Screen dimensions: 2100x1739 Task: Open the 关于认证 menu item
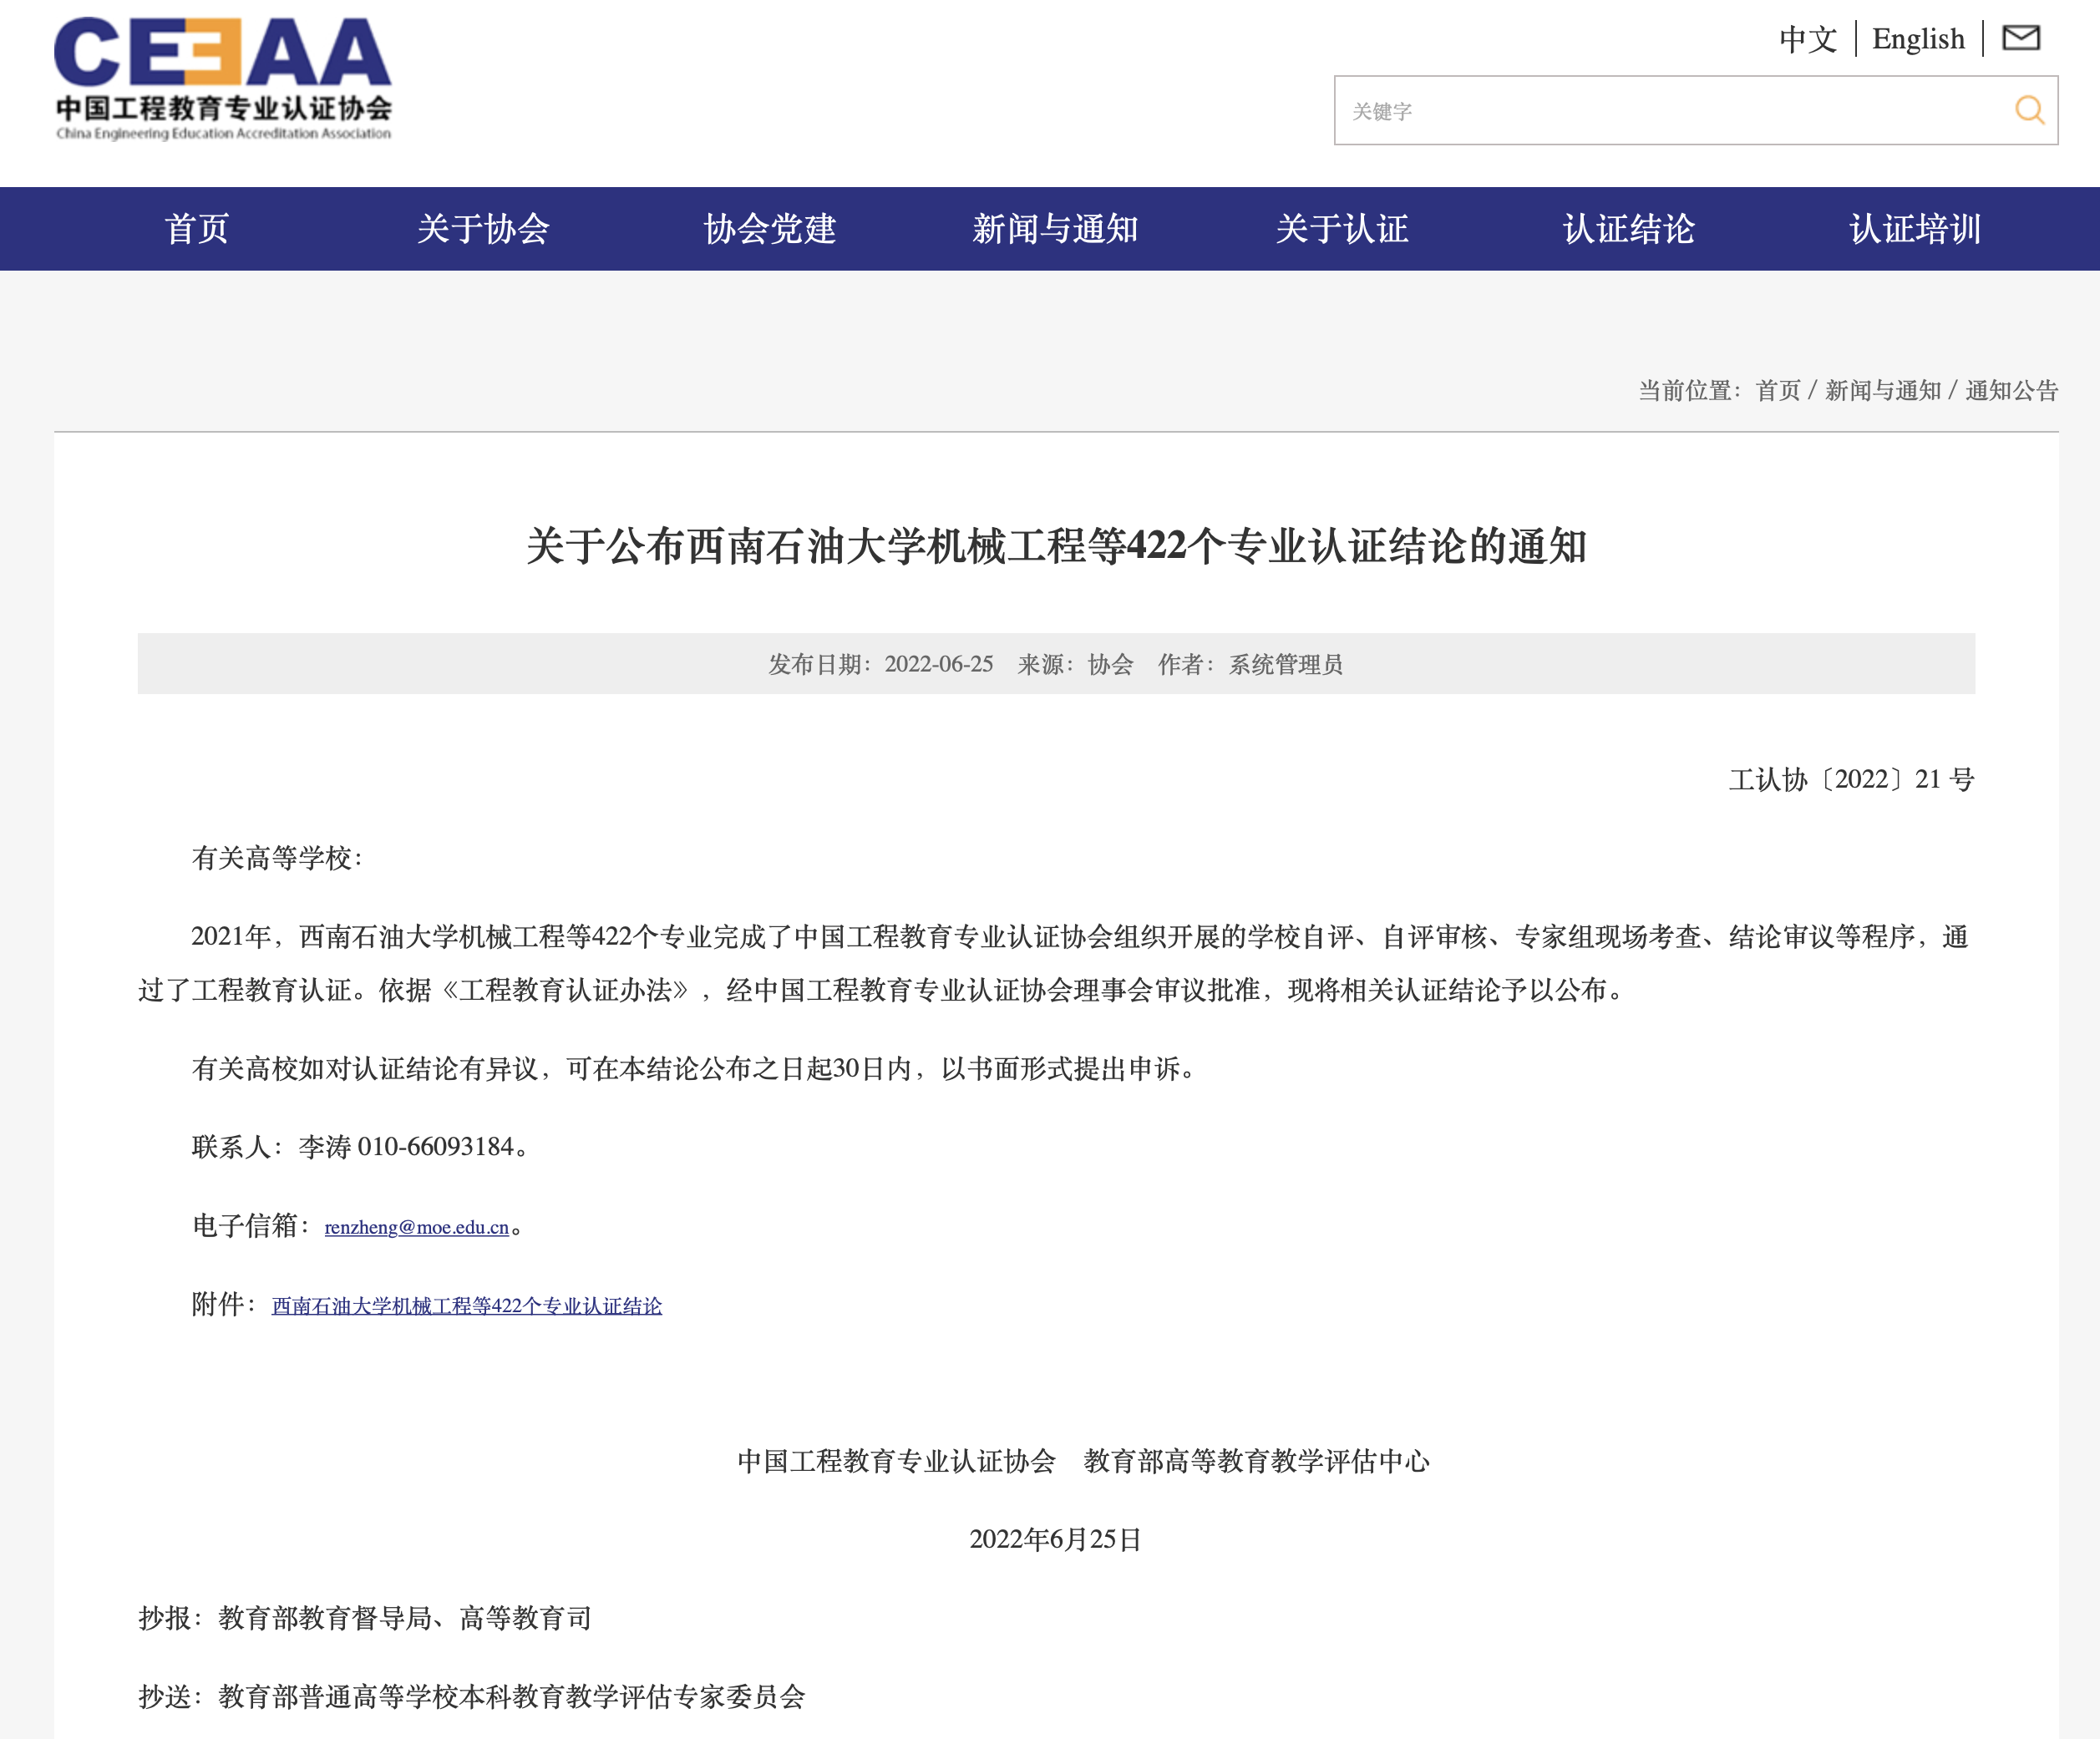point(1342,229)
